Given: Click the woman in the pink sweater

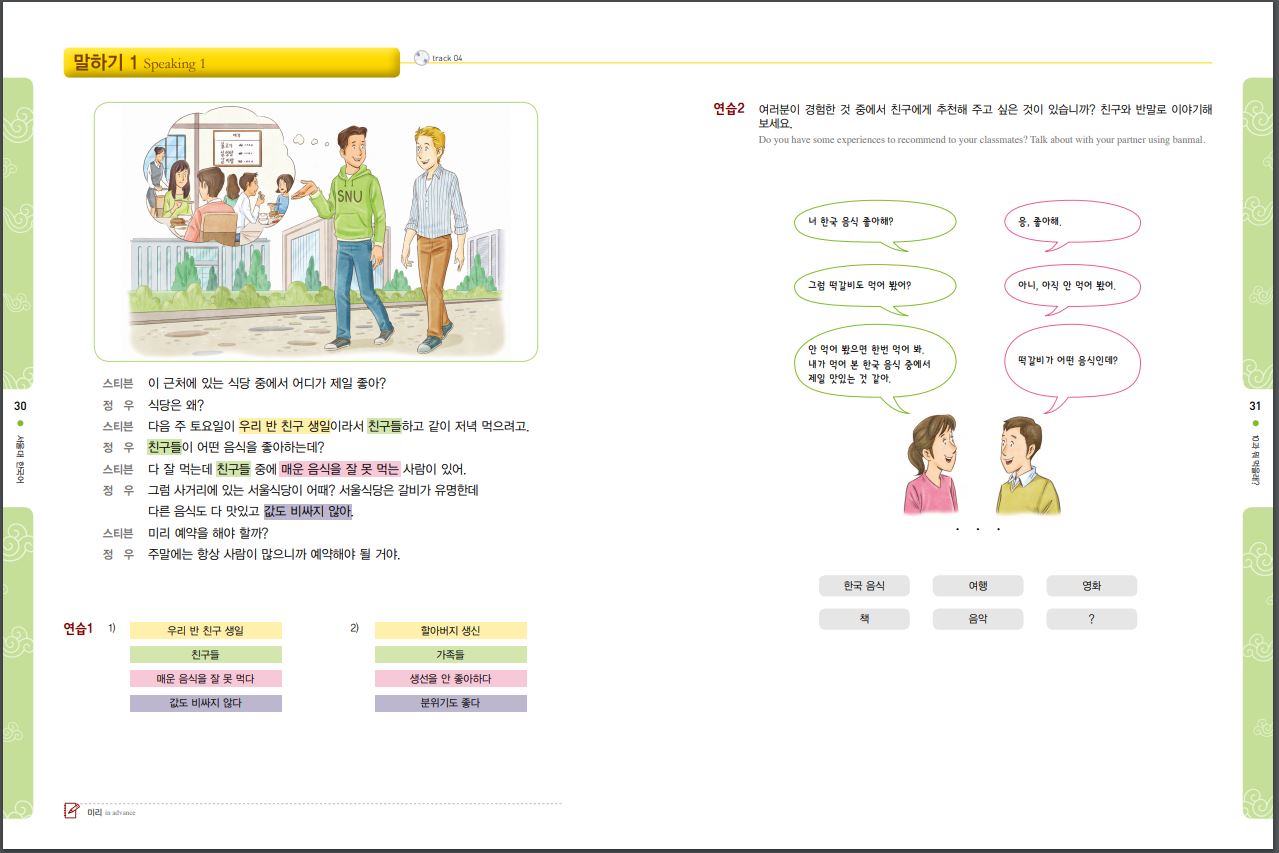Looking at the screenshot, I should click(x=930, y=468).
